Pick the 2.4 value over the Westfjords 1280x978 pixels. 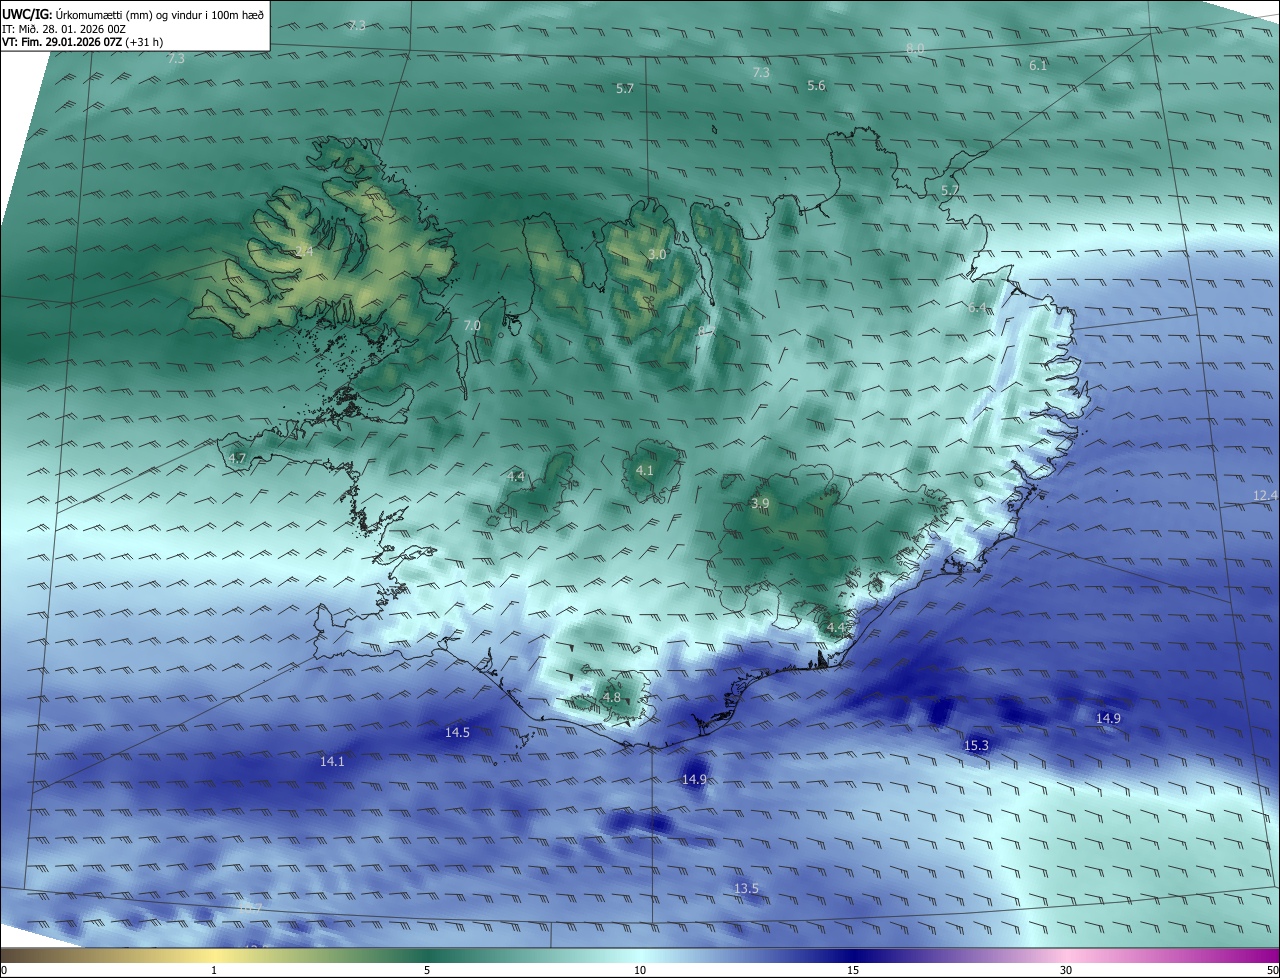click(x=304, y=251)
